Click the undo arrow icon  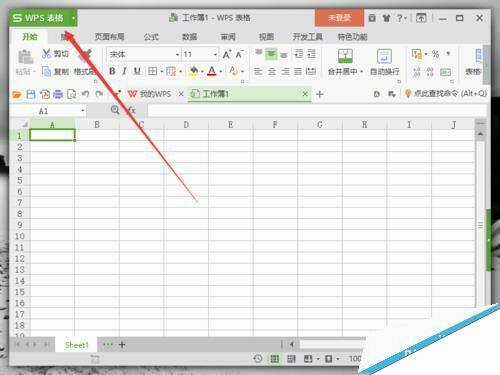click(85, 94)
